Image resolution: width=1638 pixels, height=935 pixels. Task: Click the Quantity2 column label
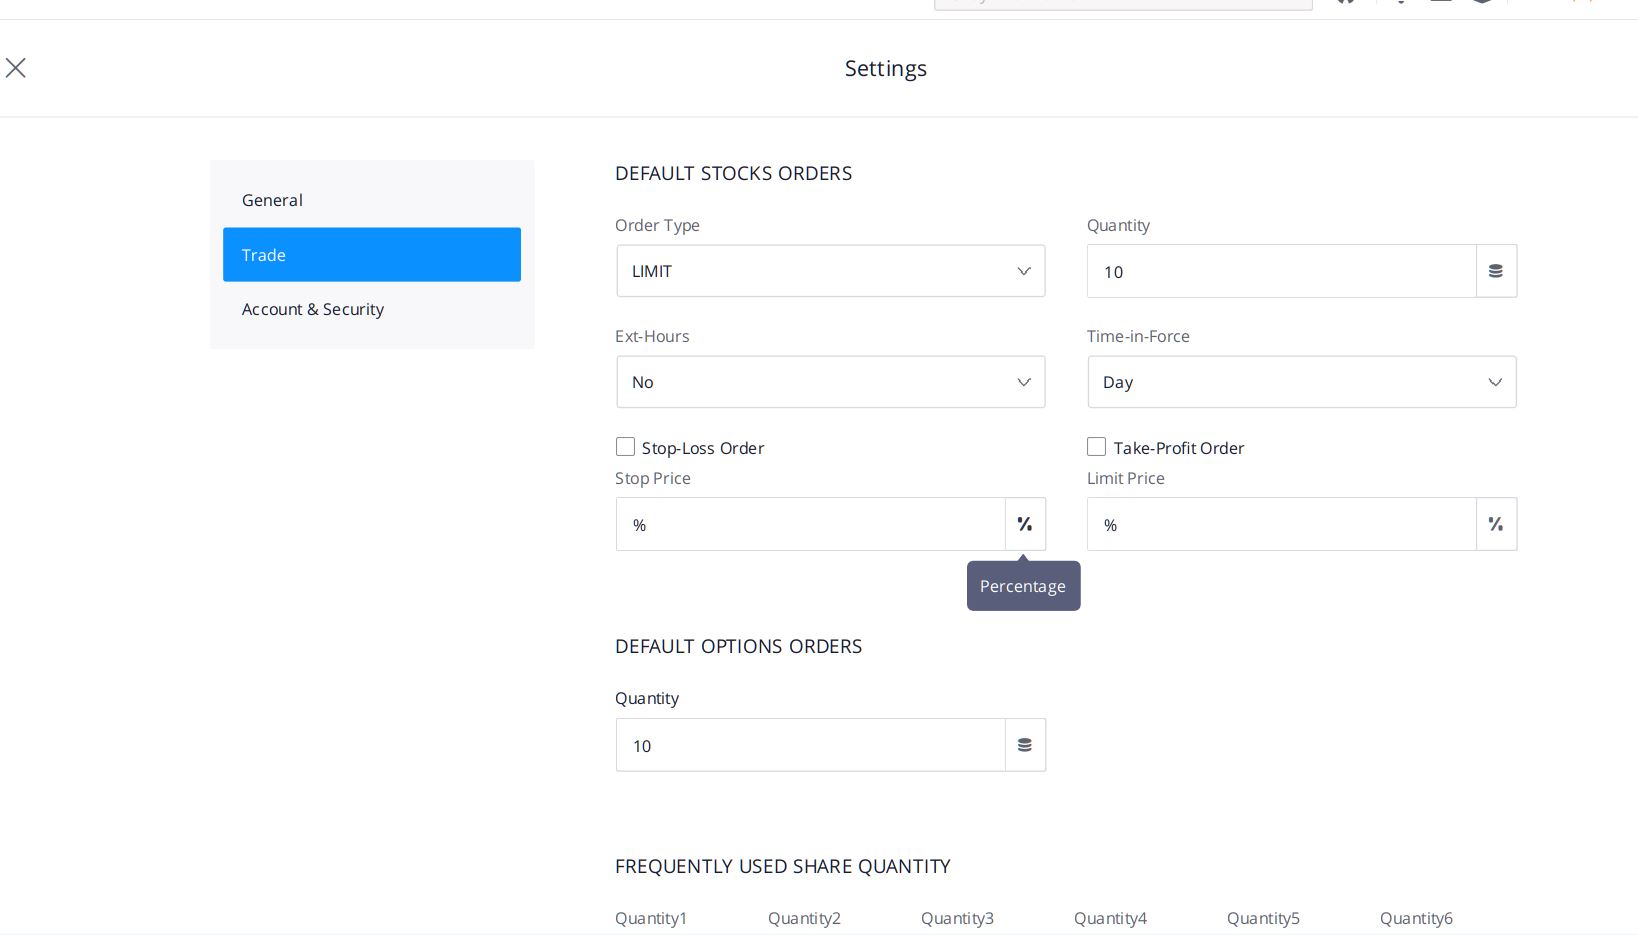[804, 918]
